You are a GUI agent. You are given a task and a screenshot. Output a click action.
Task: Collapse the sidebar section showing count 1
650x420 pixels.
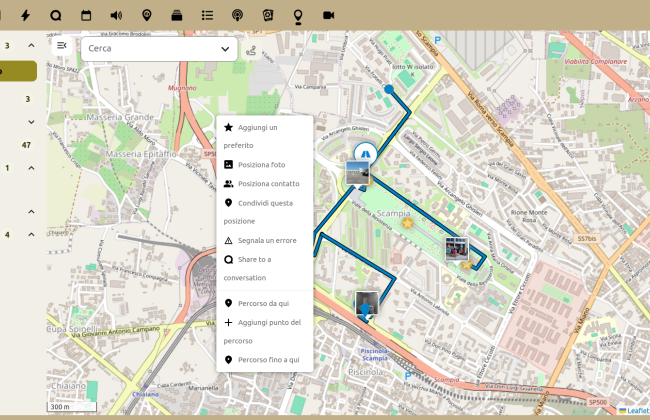31,168
